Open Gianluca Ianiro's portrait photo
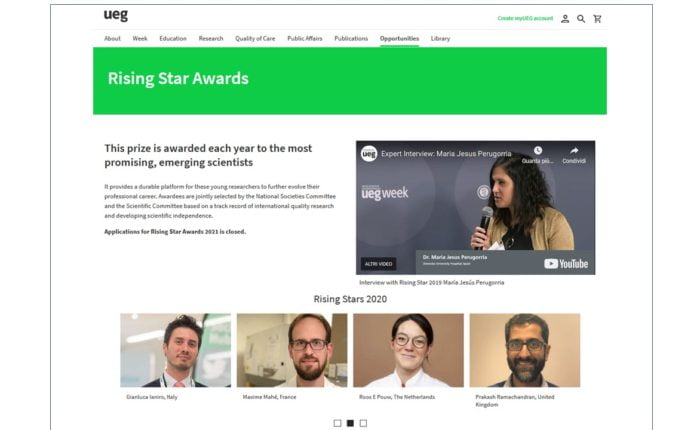This screenshot has height=430, width=700. pos(175,350)
